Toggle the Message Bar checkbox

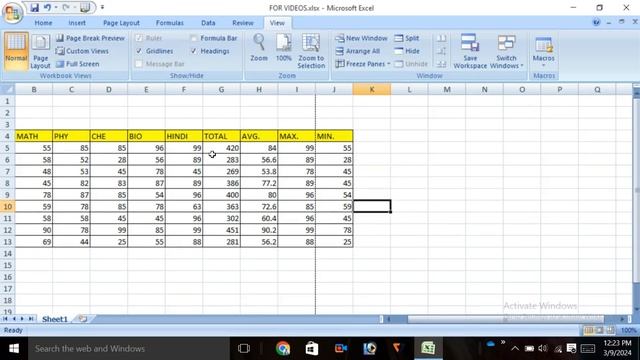pyautogui.click(x=139, y=64)
